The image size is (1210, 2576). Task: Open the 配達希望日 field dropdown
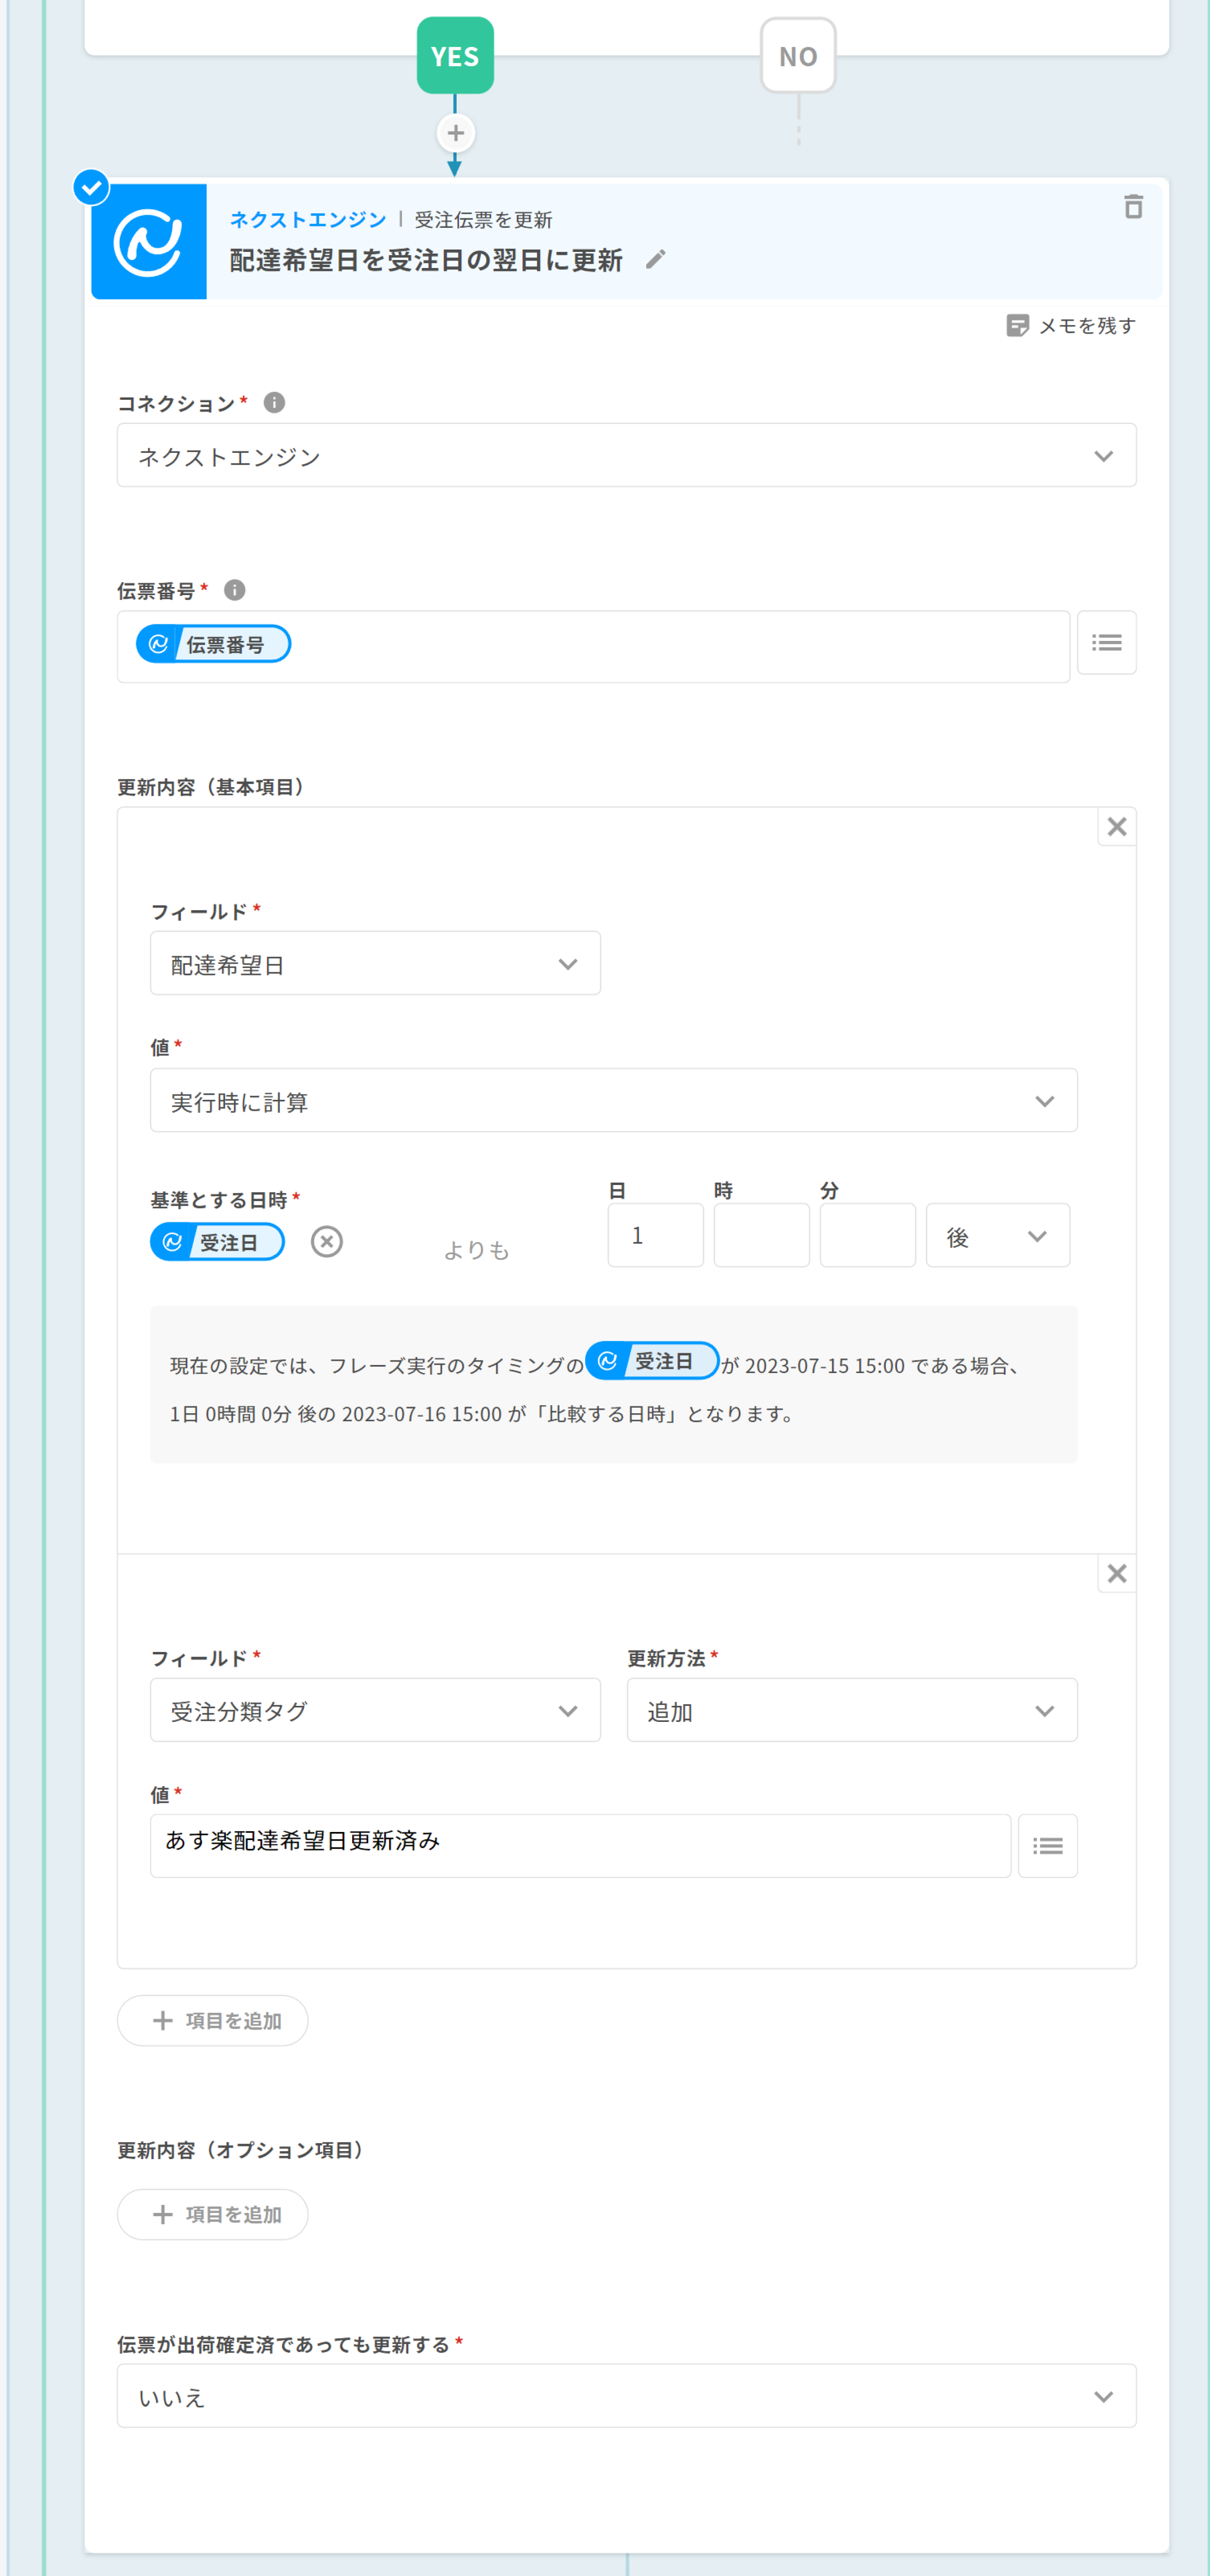(x=375, y=964)
